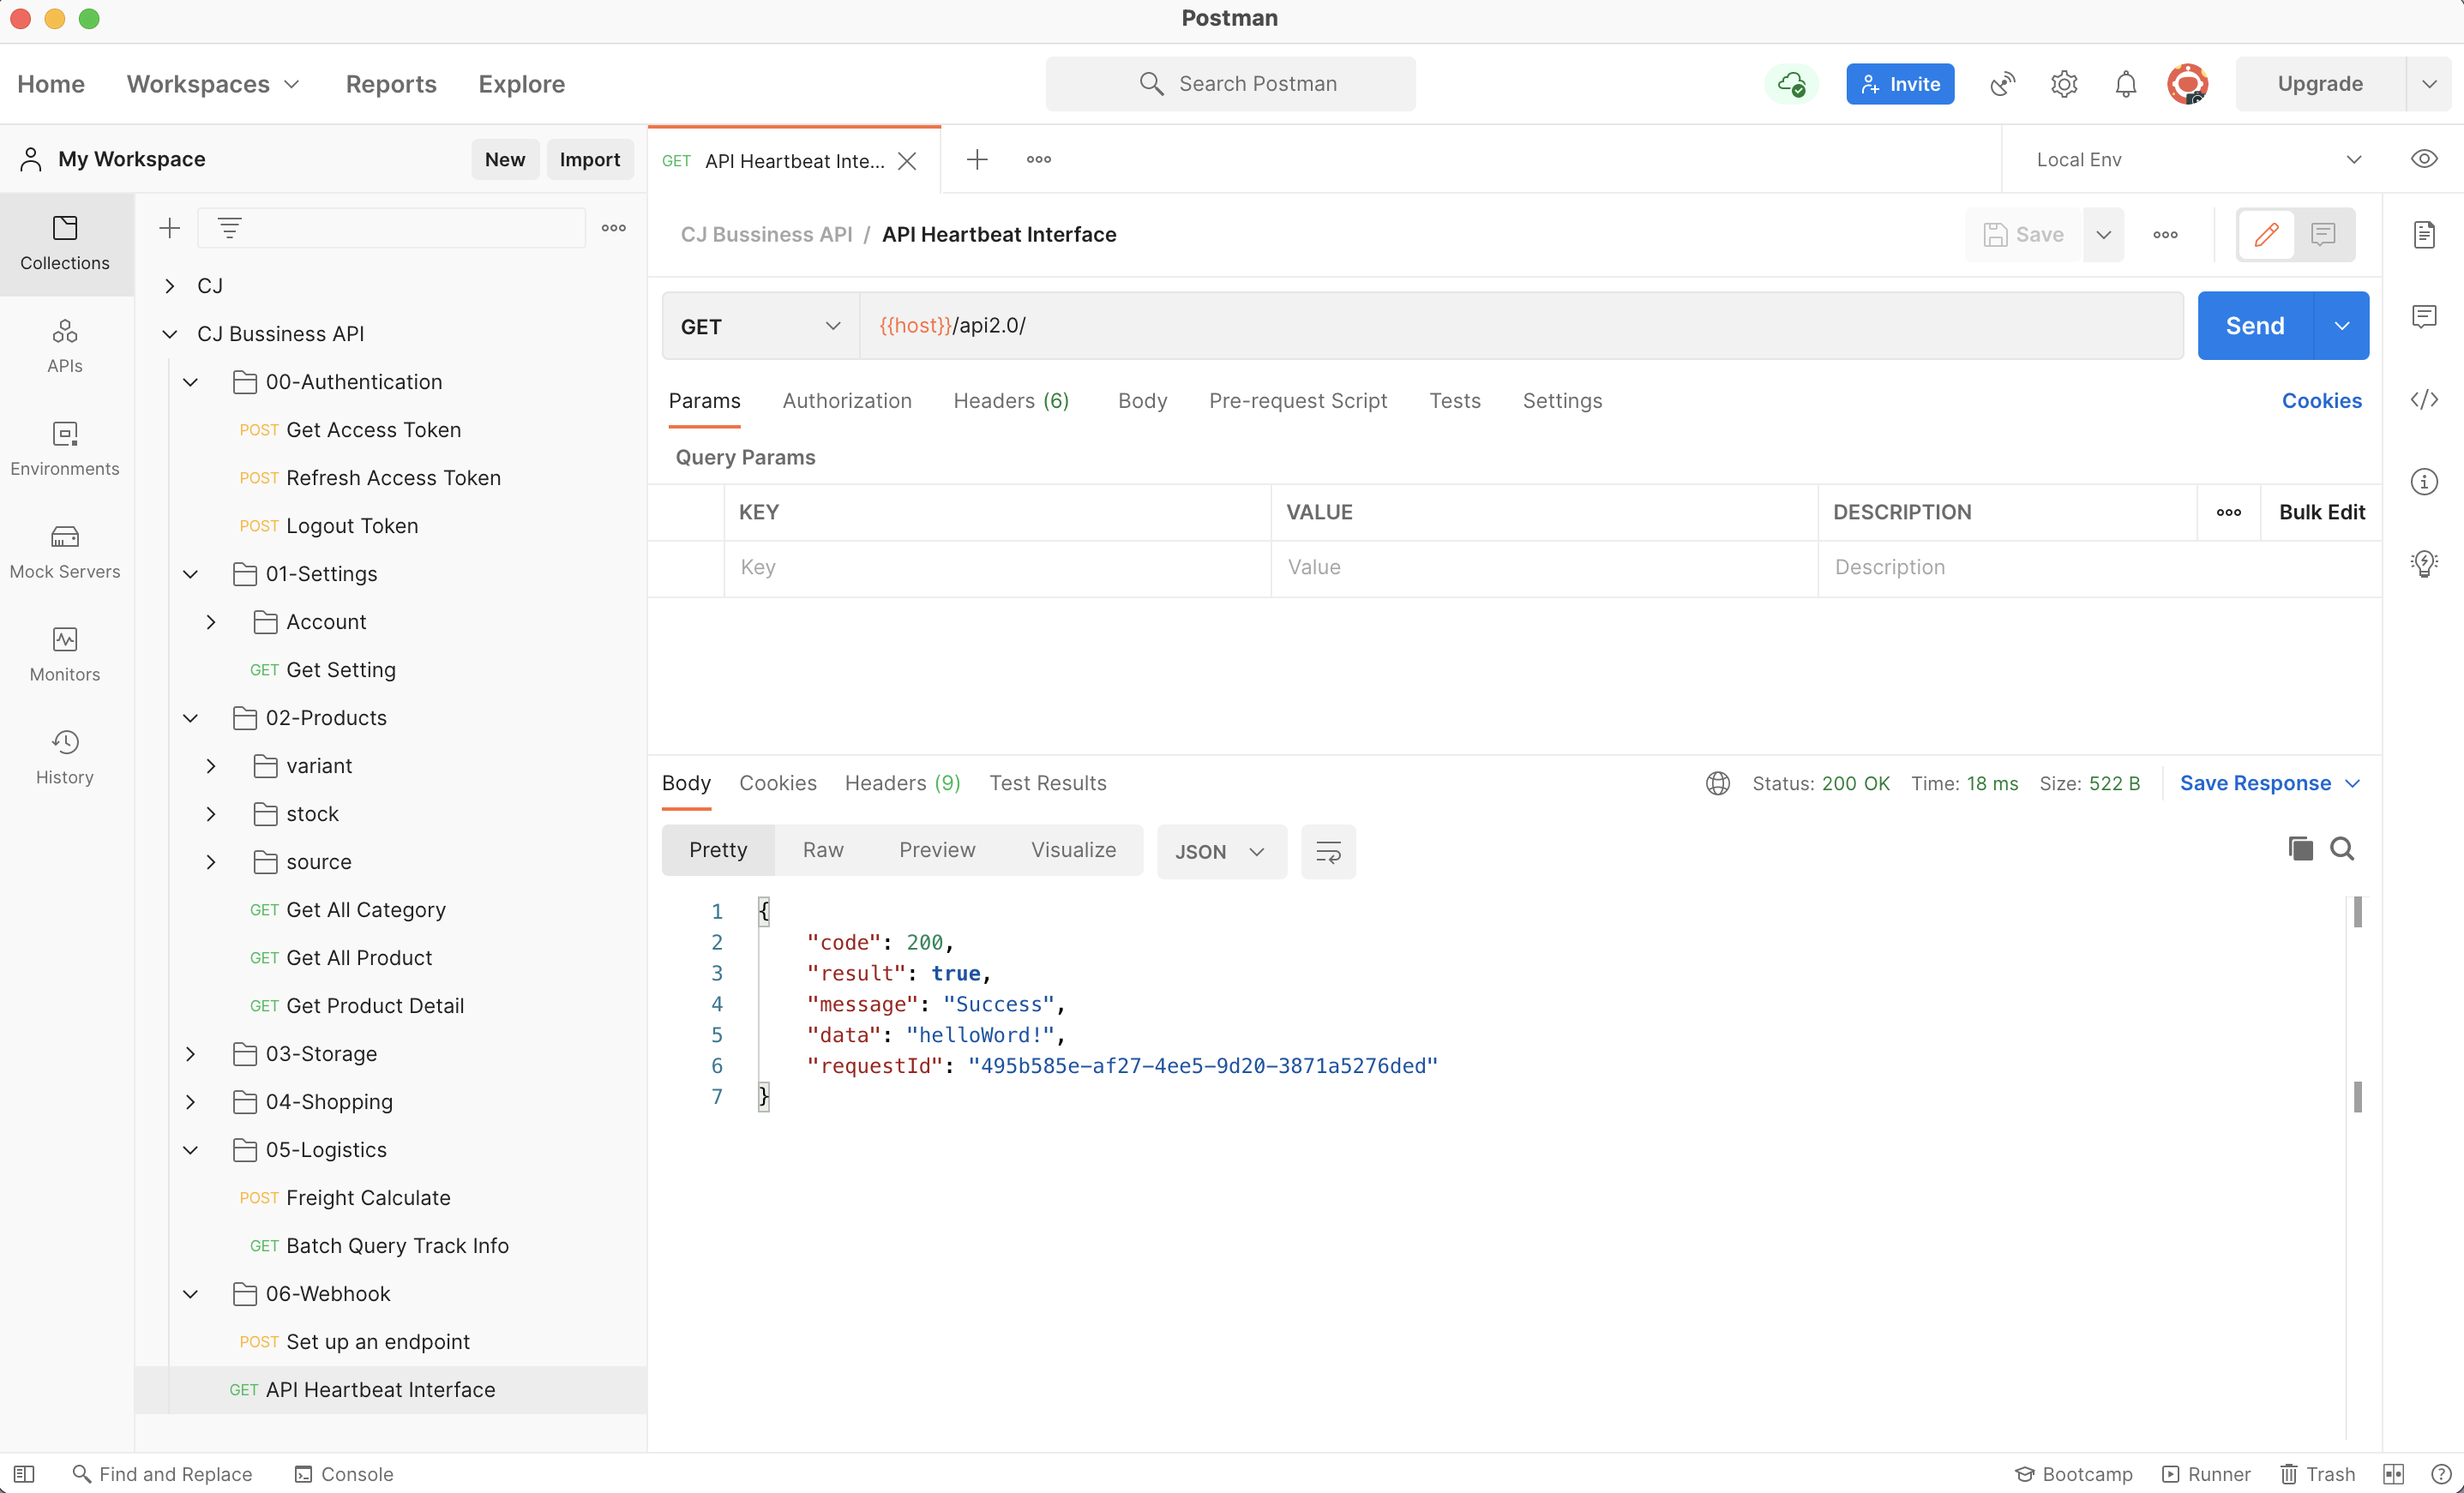Viewport: 2464px width, 1493px height.
Task: Open a new request tab with plus
Action: [977, 159]
